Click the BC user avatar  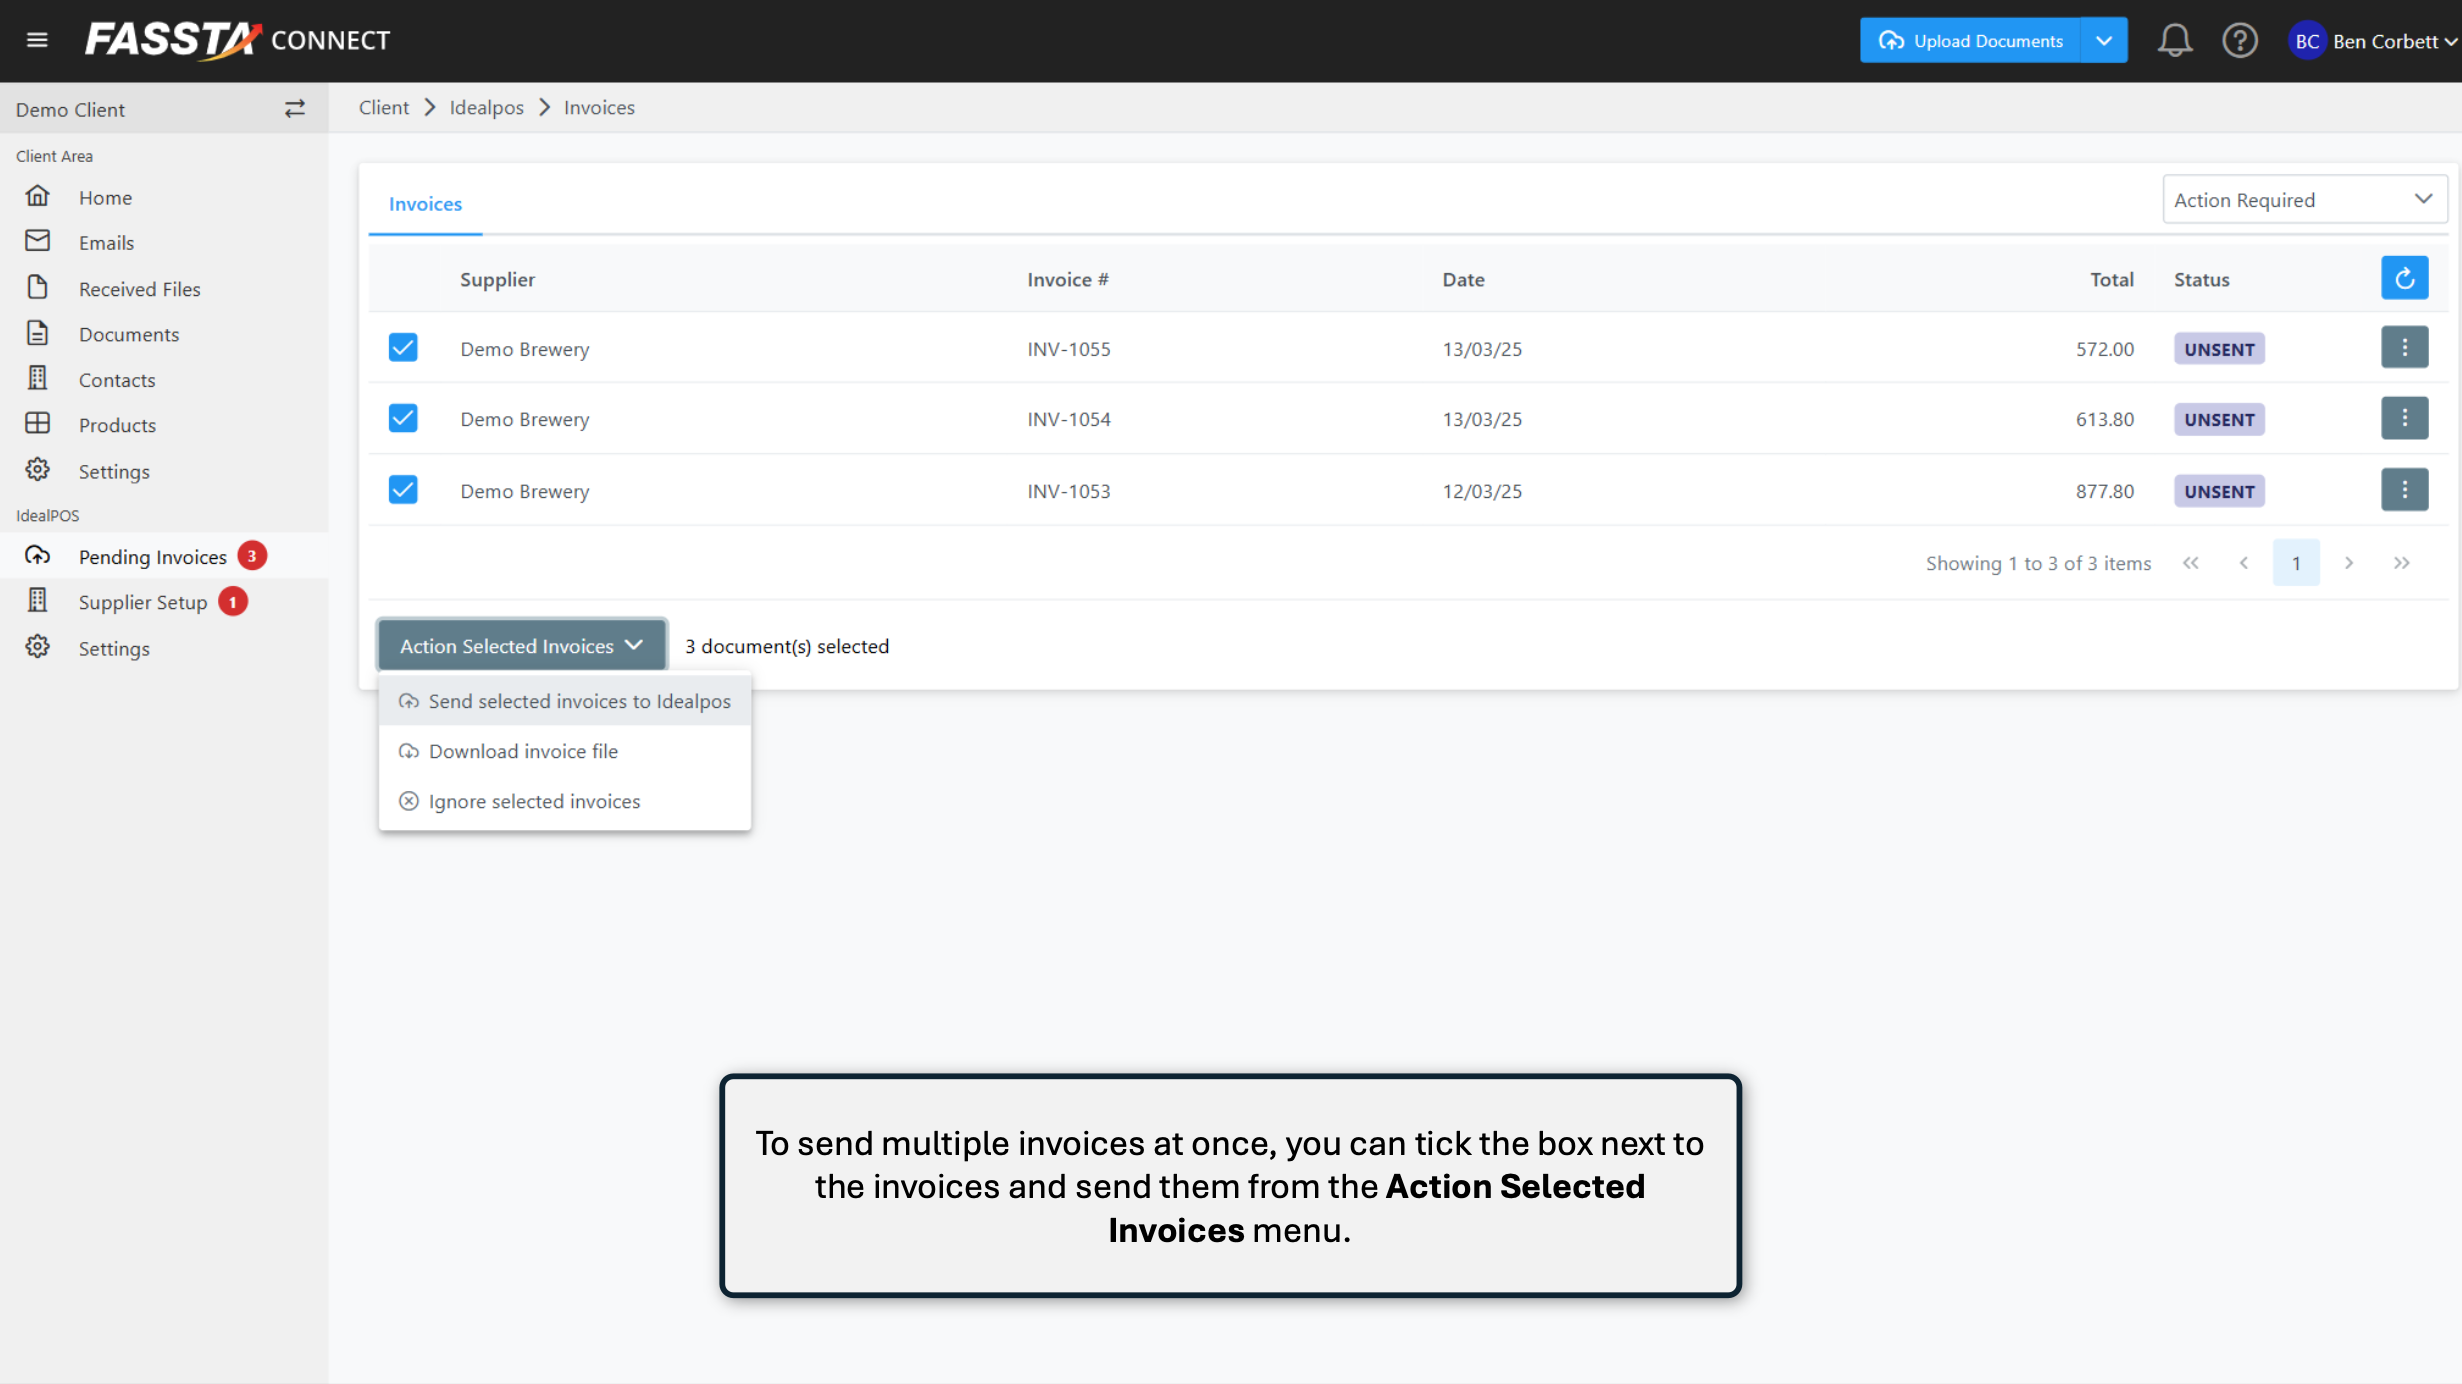(2307, 41)
